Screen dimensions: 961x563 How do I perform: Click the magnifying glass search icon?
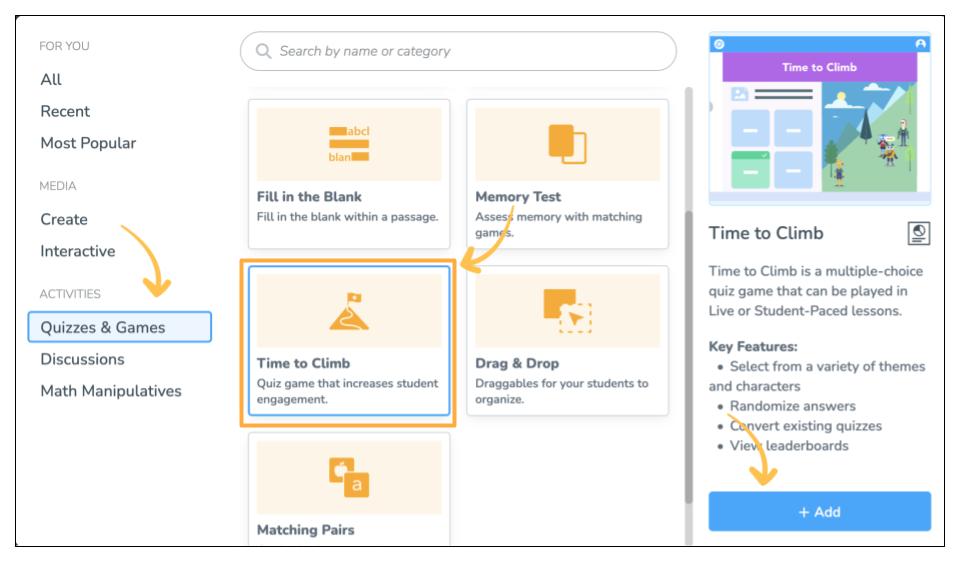point(264,51)
